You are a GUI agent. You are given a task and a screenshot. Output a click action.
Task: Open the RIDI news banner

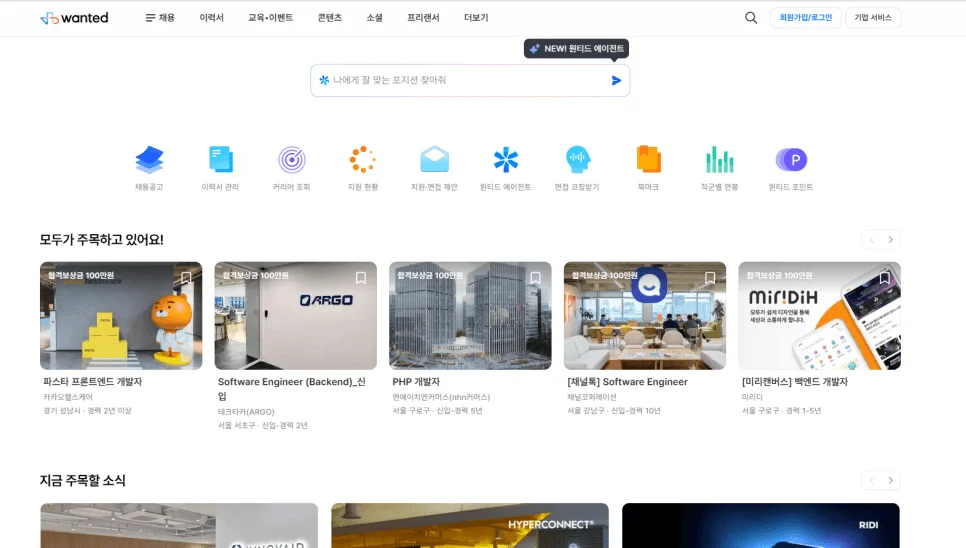click(761, 525)
